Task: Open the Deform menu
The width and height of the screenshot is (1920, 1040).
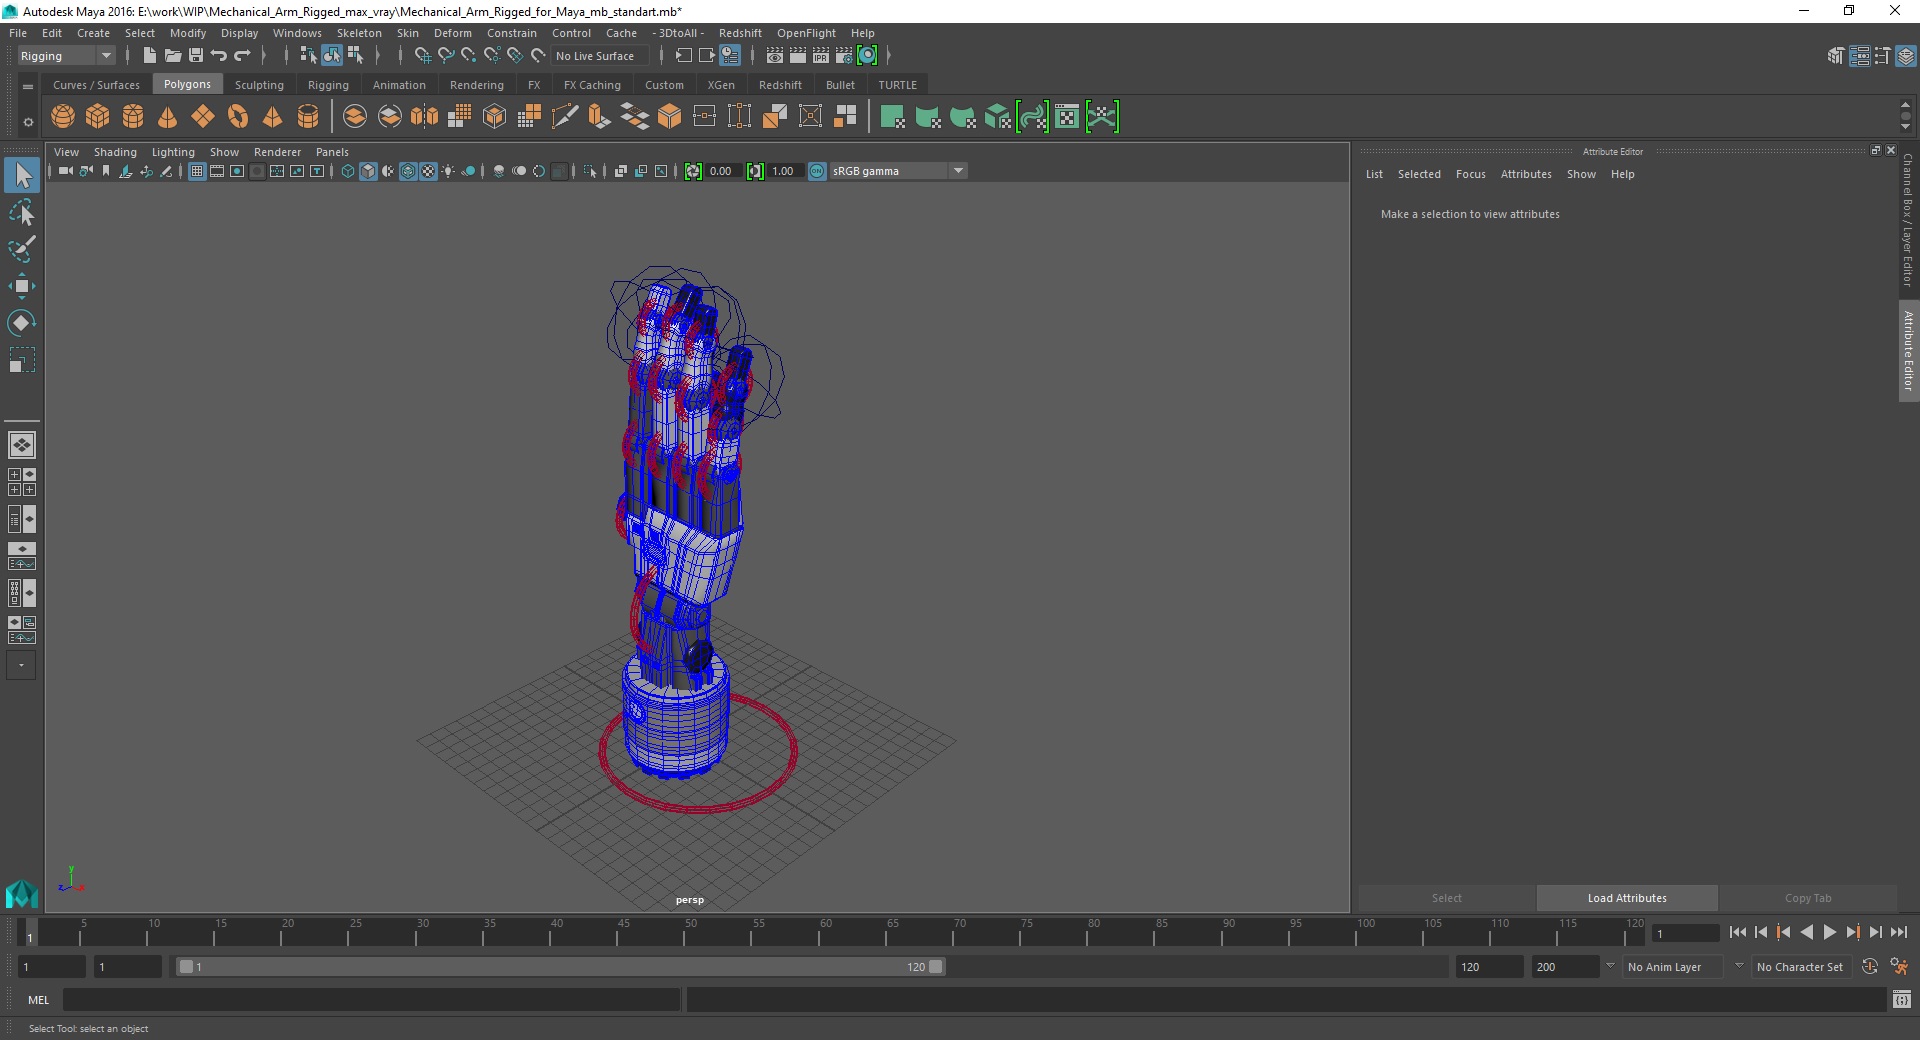Action: [x=452, y=33]
